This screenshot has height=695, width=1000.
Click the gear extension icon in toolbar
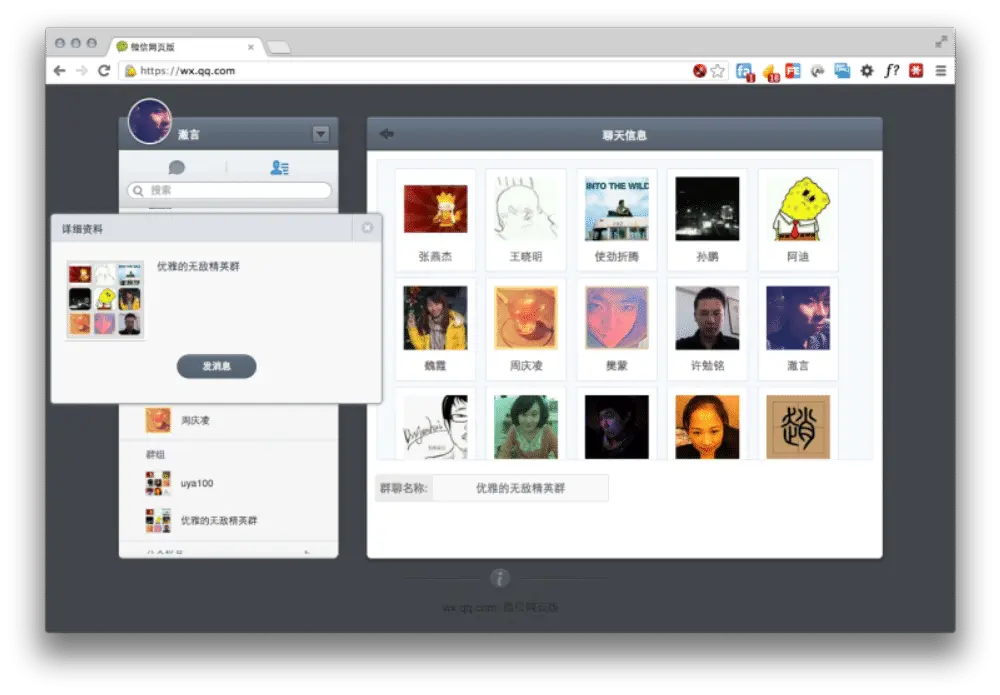tap(866, 71)
